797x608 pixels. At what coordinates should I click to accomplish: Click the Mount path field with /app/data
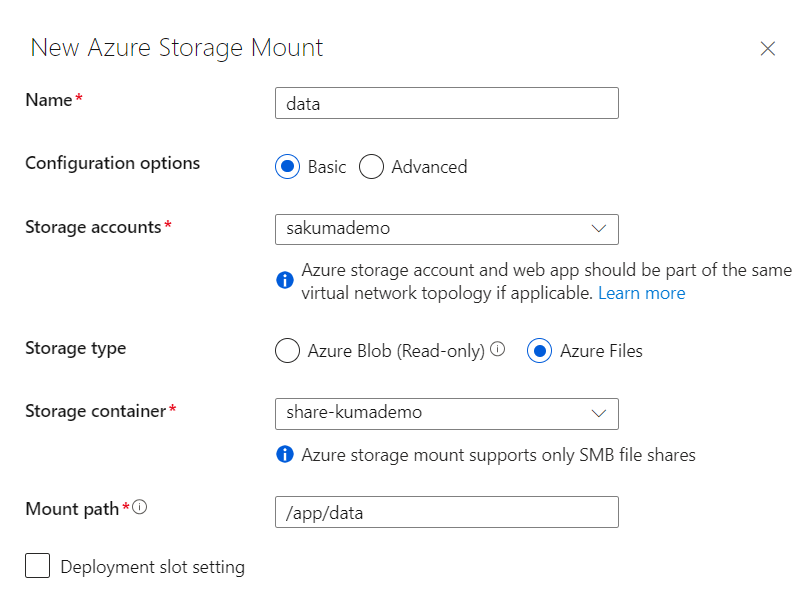[x=447, y=512]
